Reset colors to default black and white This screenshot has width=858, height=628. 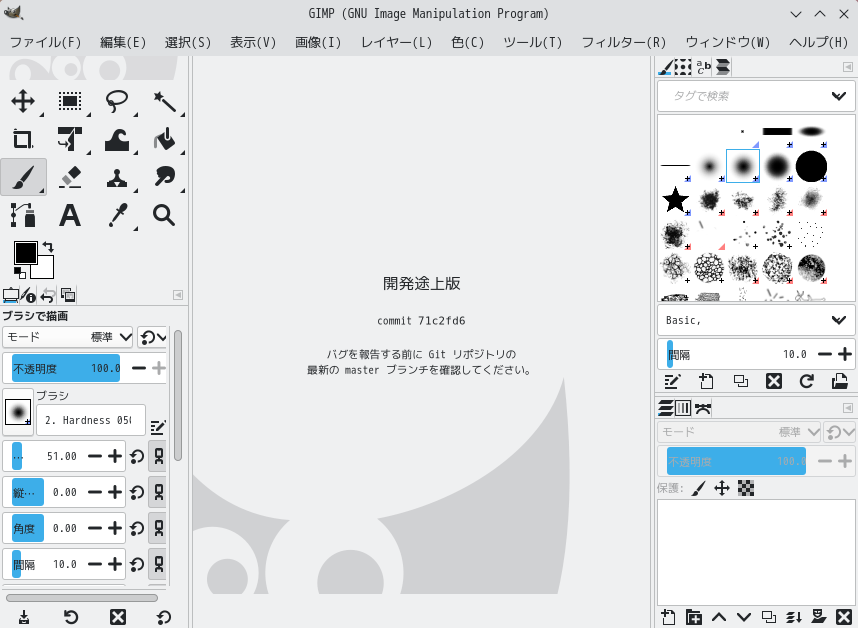(20, 272)
